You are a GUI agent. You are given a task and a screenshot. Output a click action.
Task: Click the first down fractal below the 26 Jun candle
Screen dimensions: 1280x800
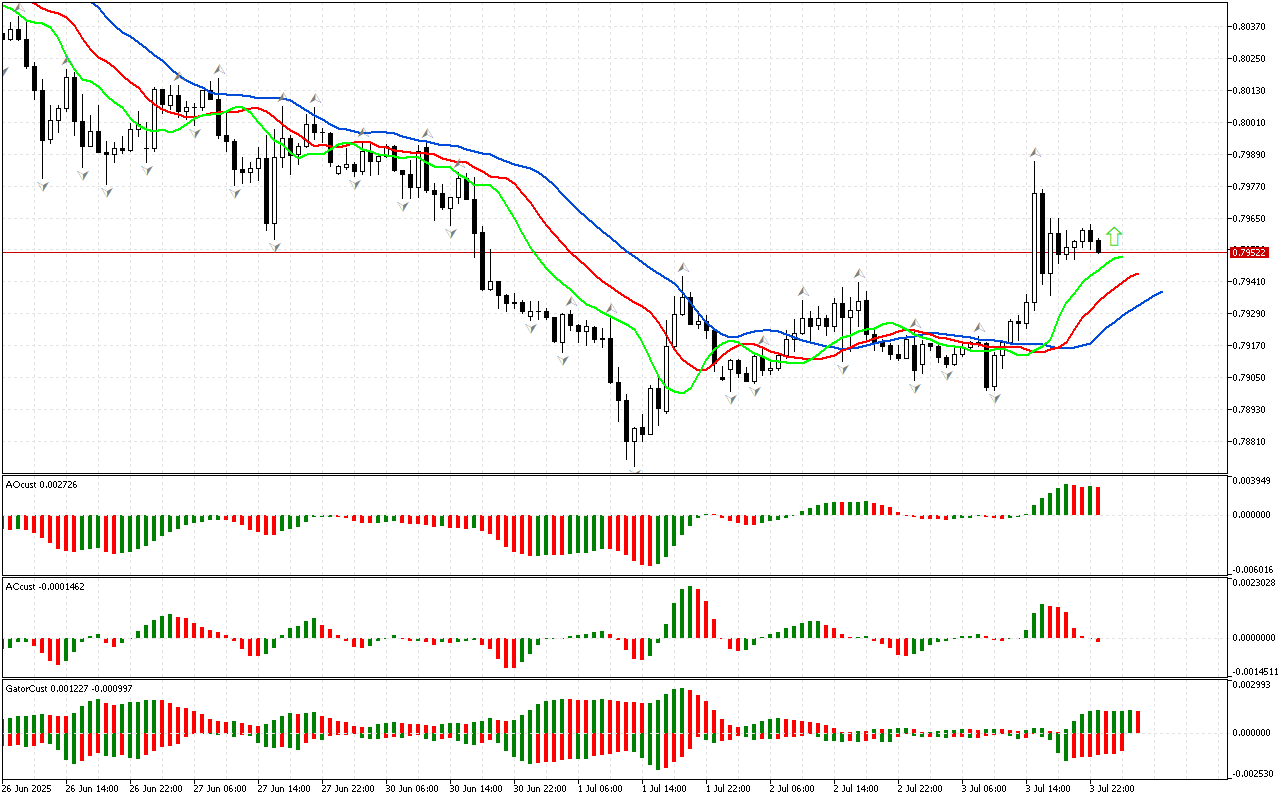tap(43, 186)
